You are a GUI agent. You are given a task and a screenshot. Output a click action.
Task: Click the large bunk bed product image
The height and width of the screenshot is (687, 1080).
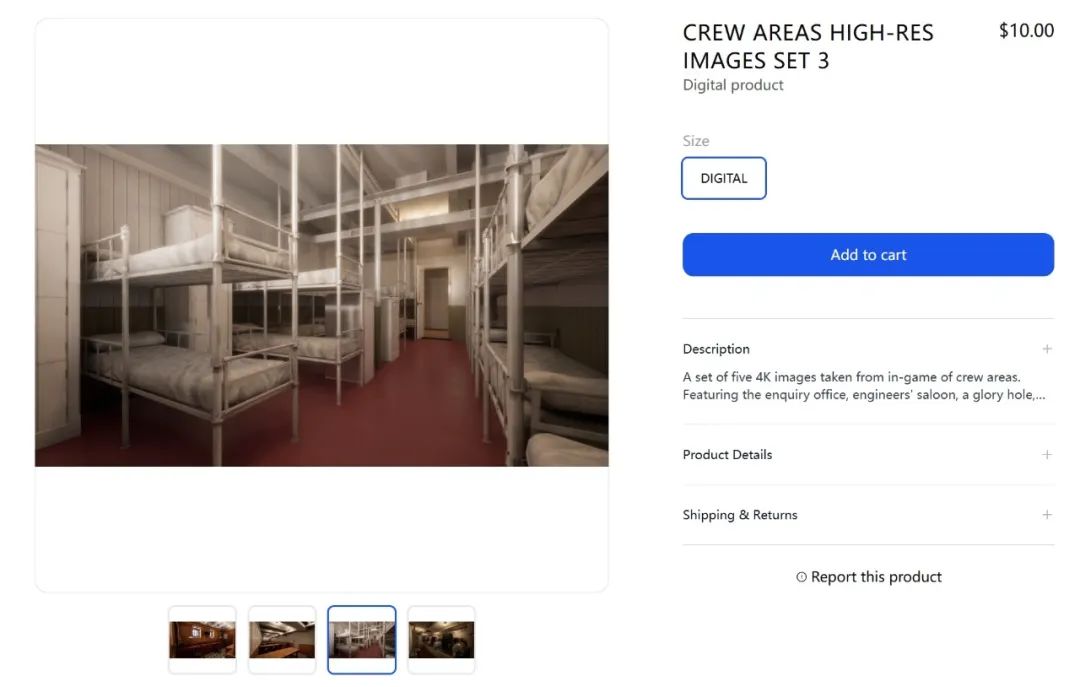[322, 305]
